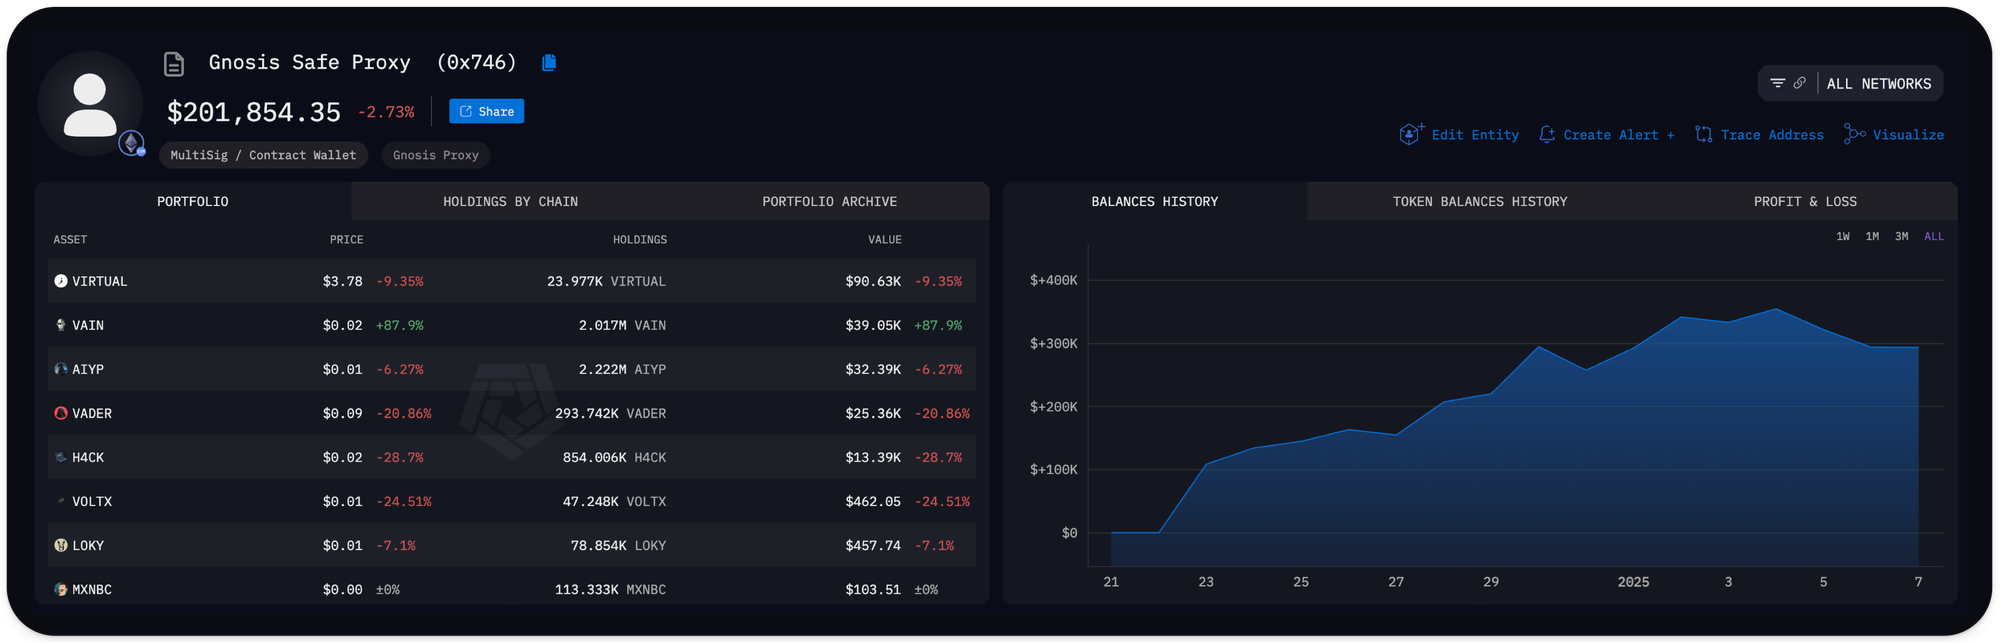Copy the Gnosis Safe Proxy address
The height and width of the screenshot is (643, 2000).
548,63
